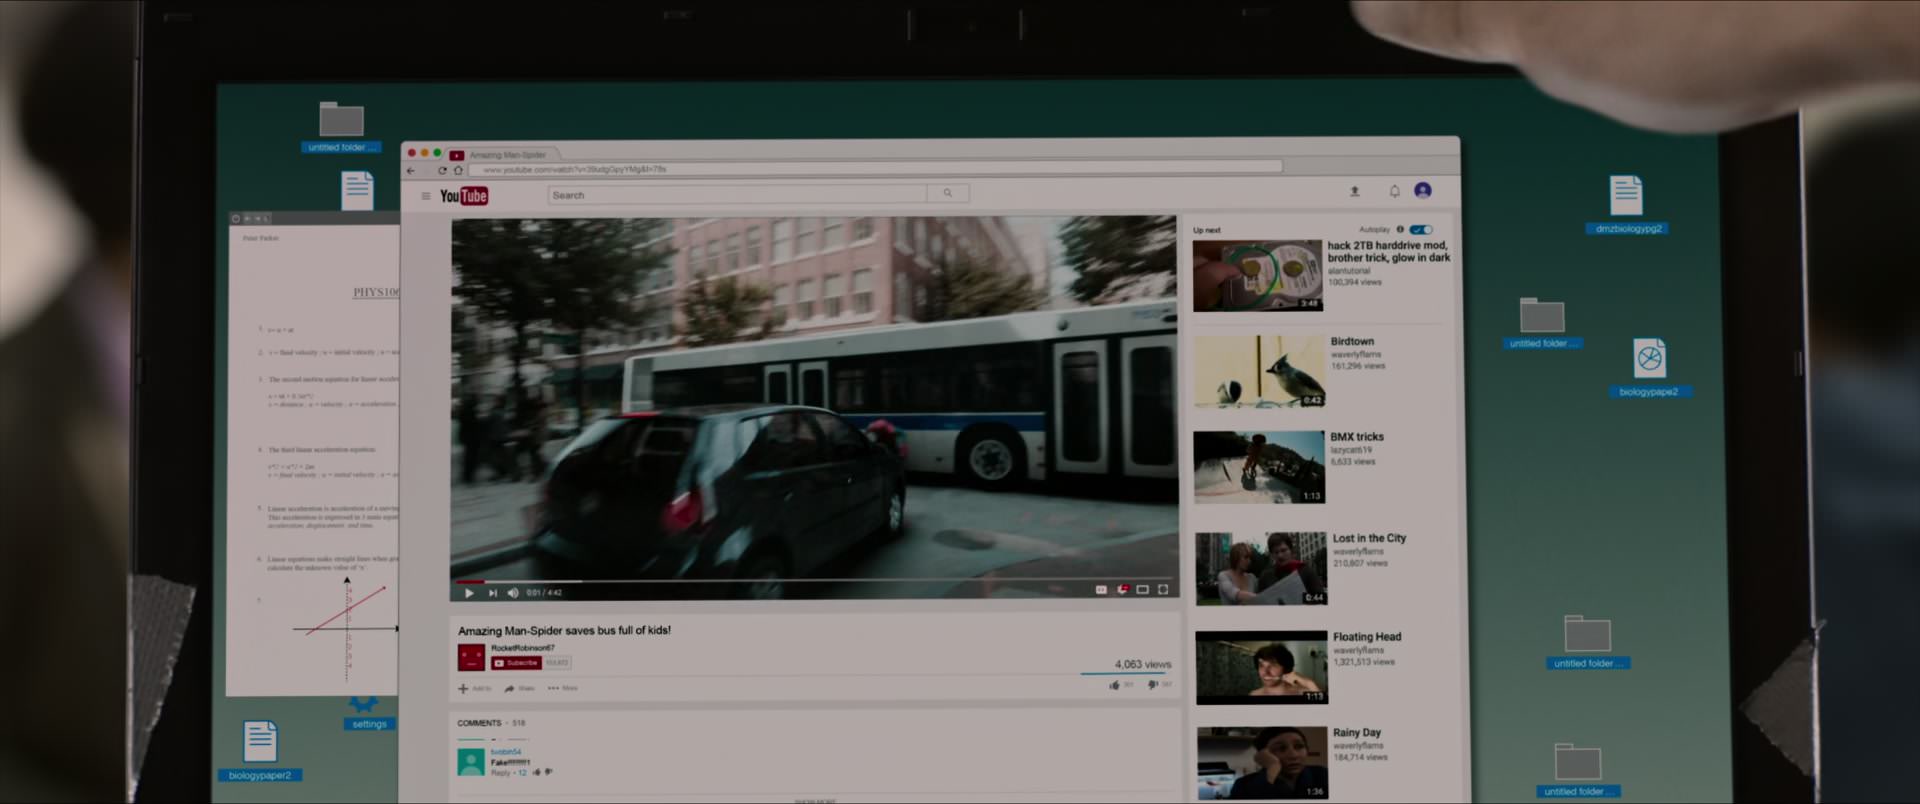Mute the video volume speaker icon
Image resolution: width=1920 pixels, height=804 pixels.
(x=513, y=593)
